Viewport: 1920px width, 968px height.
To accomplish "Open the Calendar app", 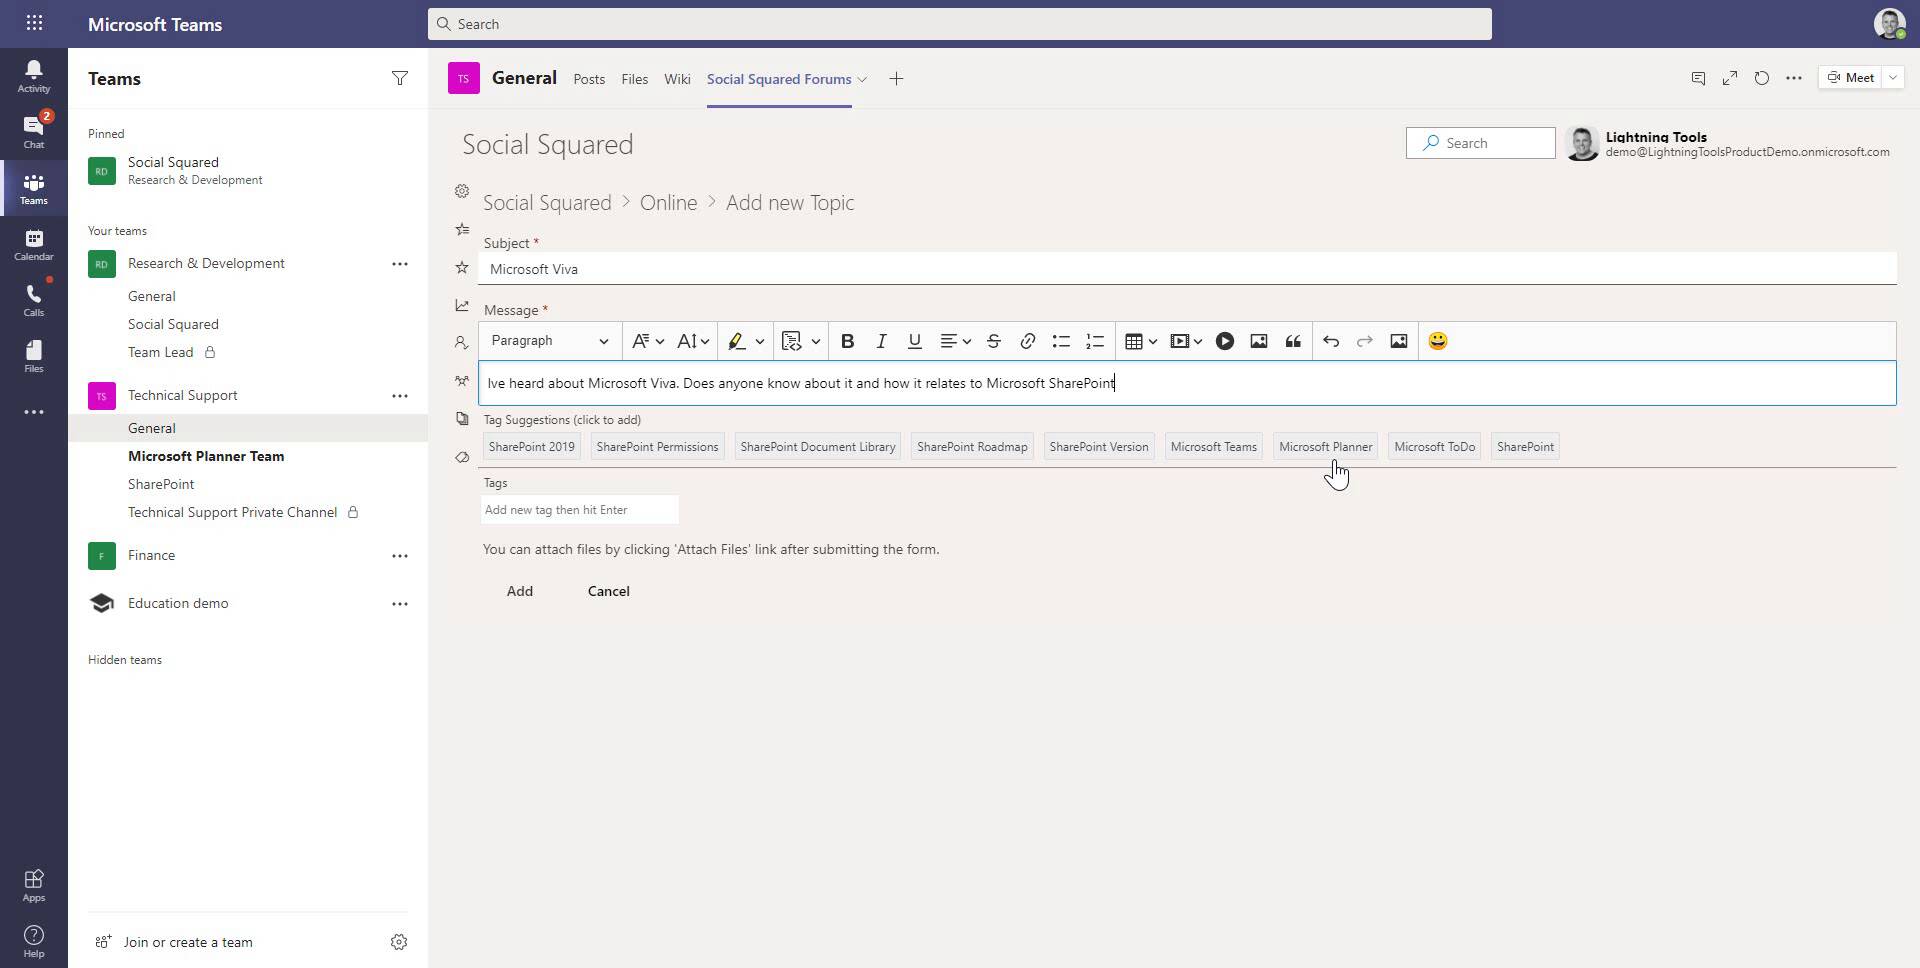I will click(x=33, y=244).
